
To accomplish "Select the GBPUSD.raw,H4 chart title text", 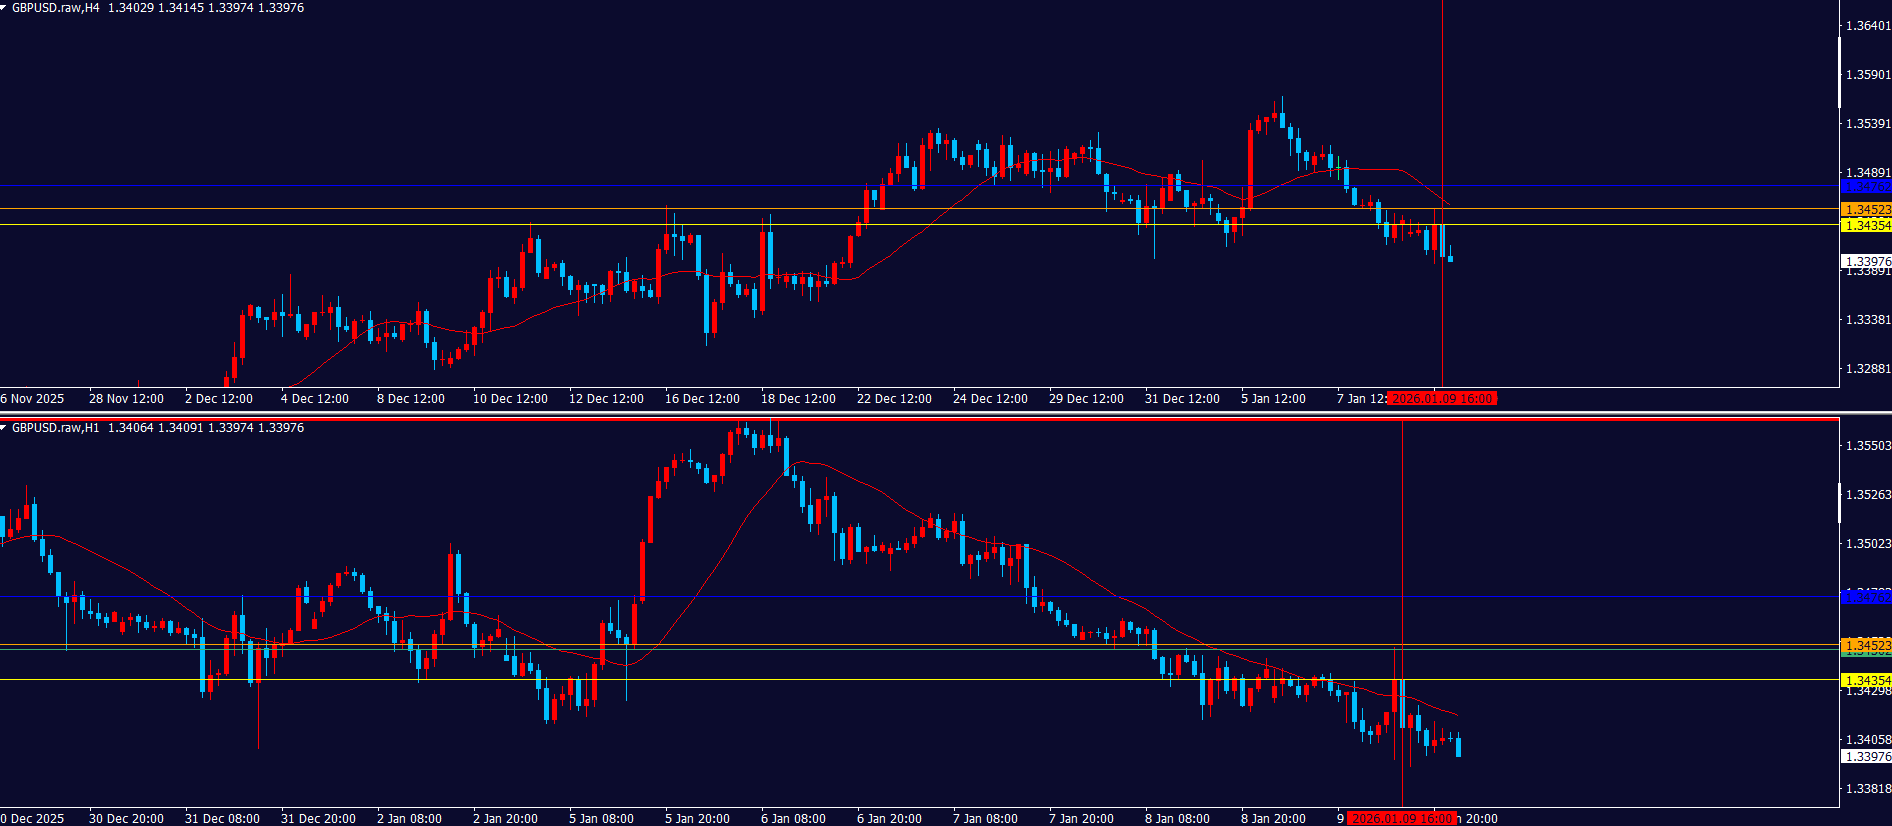I will pos(55,8).
